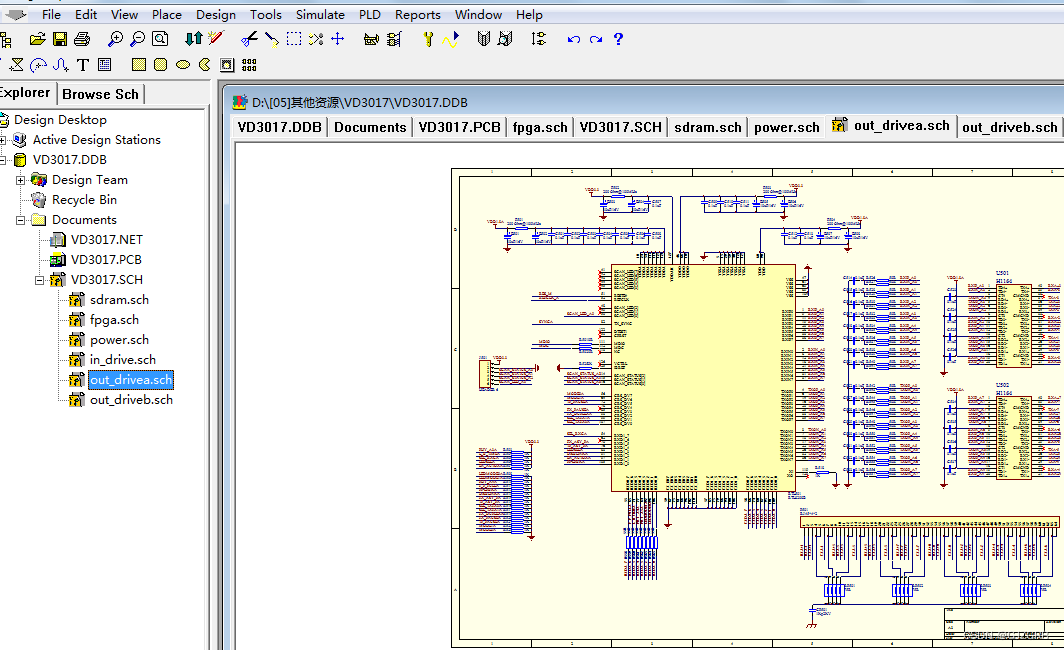Screen dimensions: 1064x650
Task: Open the Place menu
Action: [166, 14]
